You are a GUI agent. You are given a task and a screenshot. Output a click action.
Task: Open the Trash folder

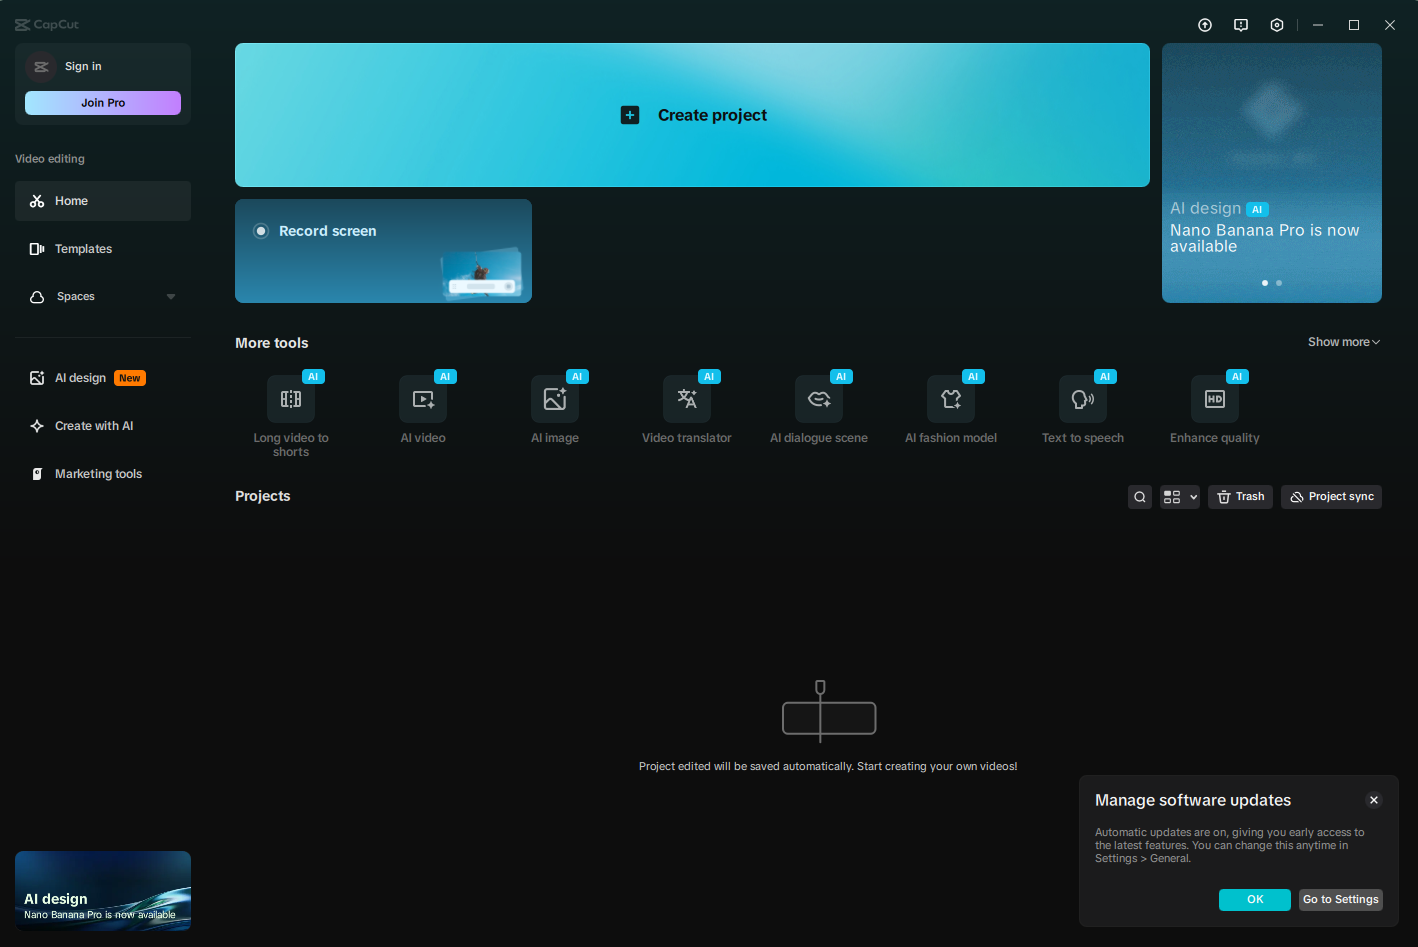point(1241,497)
